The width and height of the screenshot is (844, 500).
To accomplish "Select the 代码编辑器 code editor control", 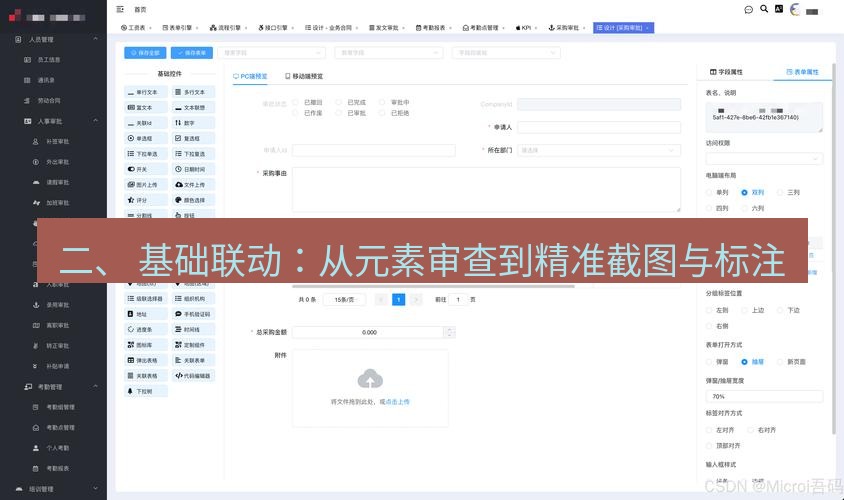I will pos(193,376).
